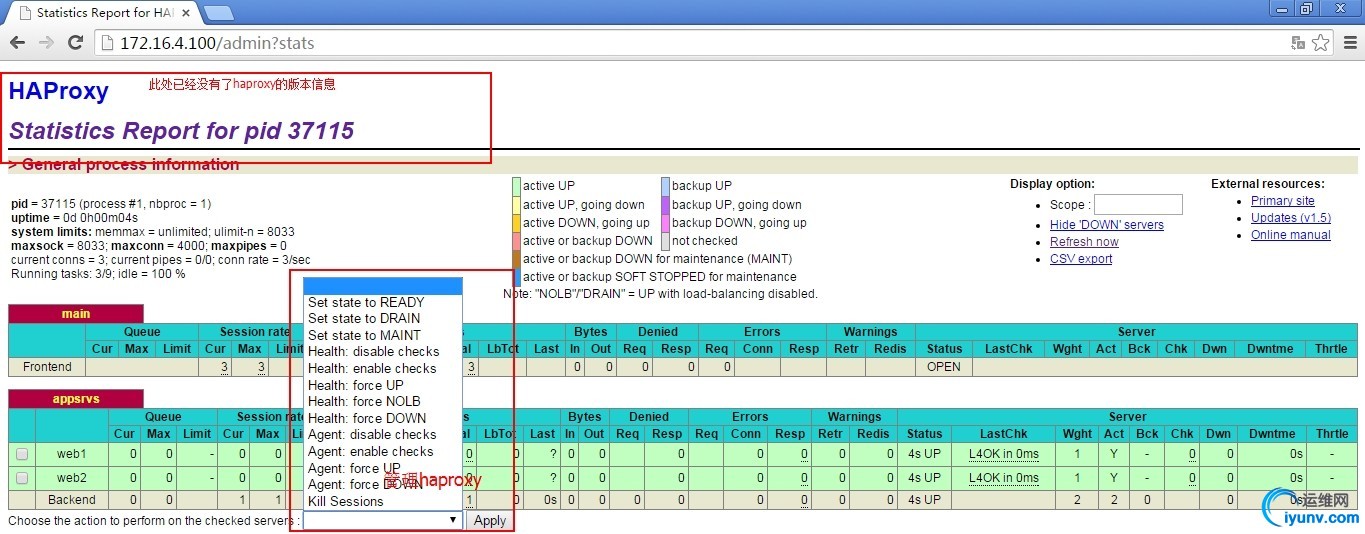Click the CSV export link
The image size is (1365, 534).
coord(1081,259)
